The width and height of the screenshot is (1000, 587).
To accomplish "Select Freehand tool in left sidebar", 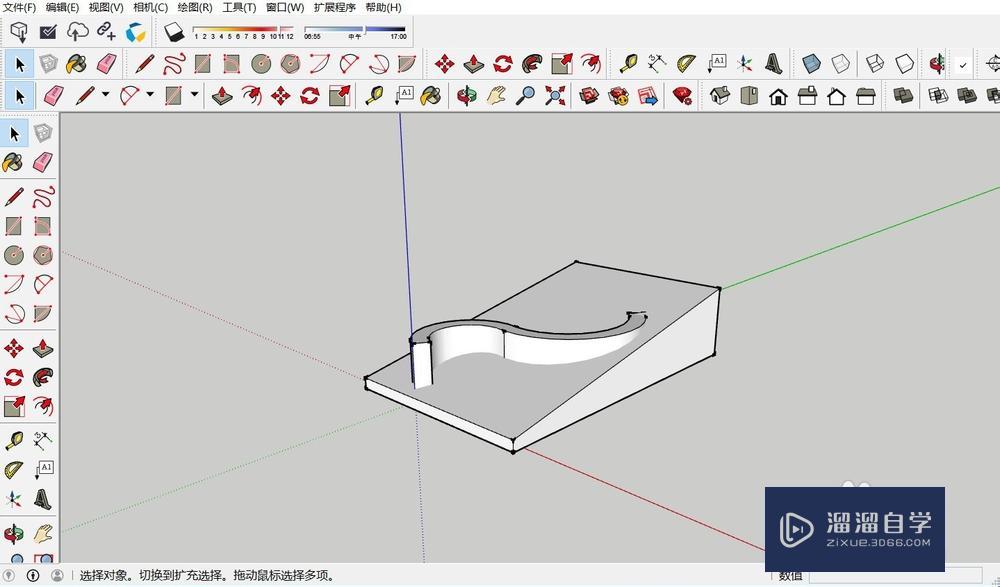I will [x=43, y=197].
